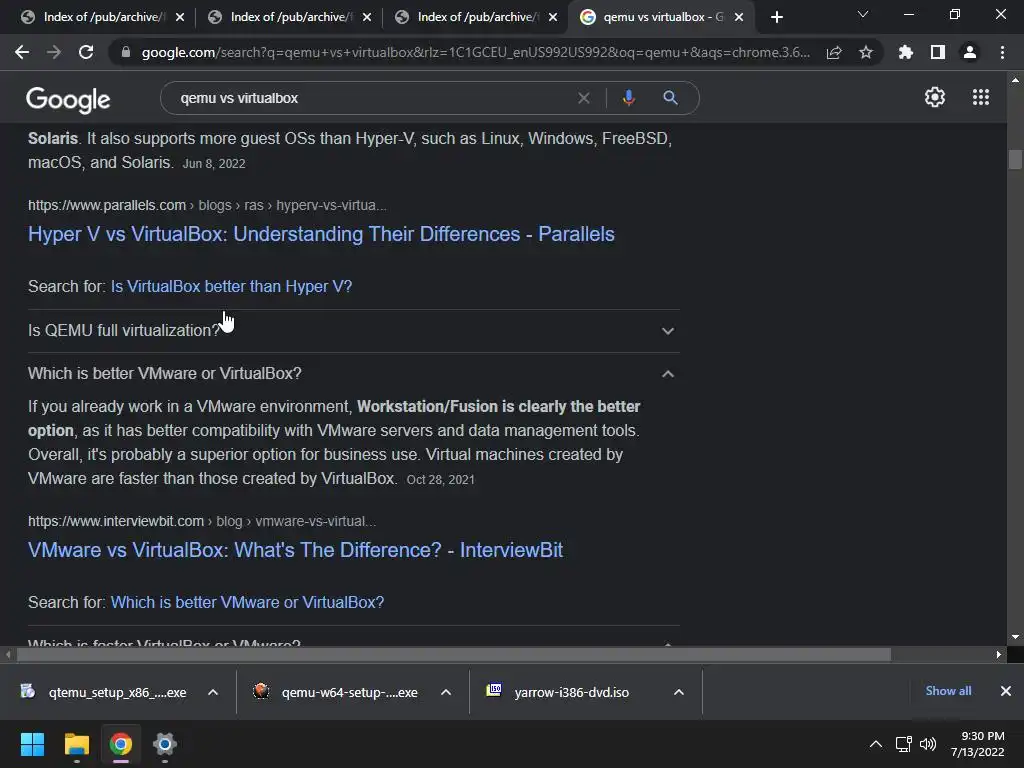
Task: Open the Settings gear app on taskbar
Action: coord(165,744)
